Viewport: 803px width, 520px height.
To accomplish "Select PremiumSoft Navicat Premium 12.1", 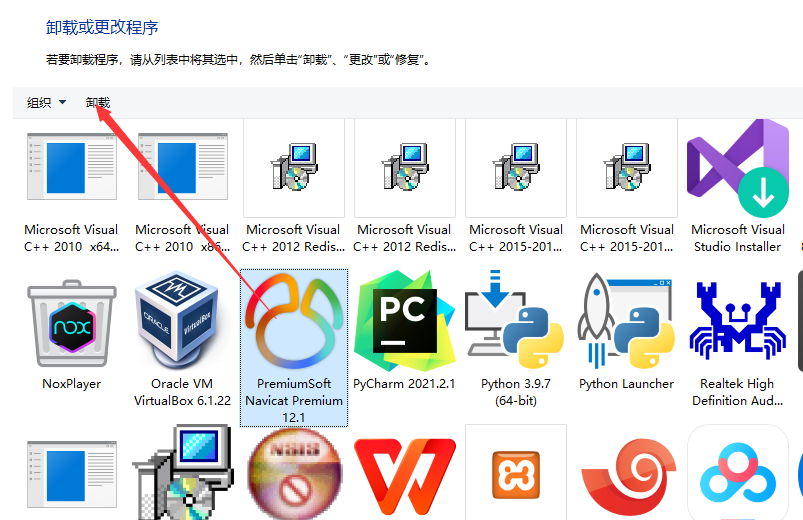I will [294, 347].
